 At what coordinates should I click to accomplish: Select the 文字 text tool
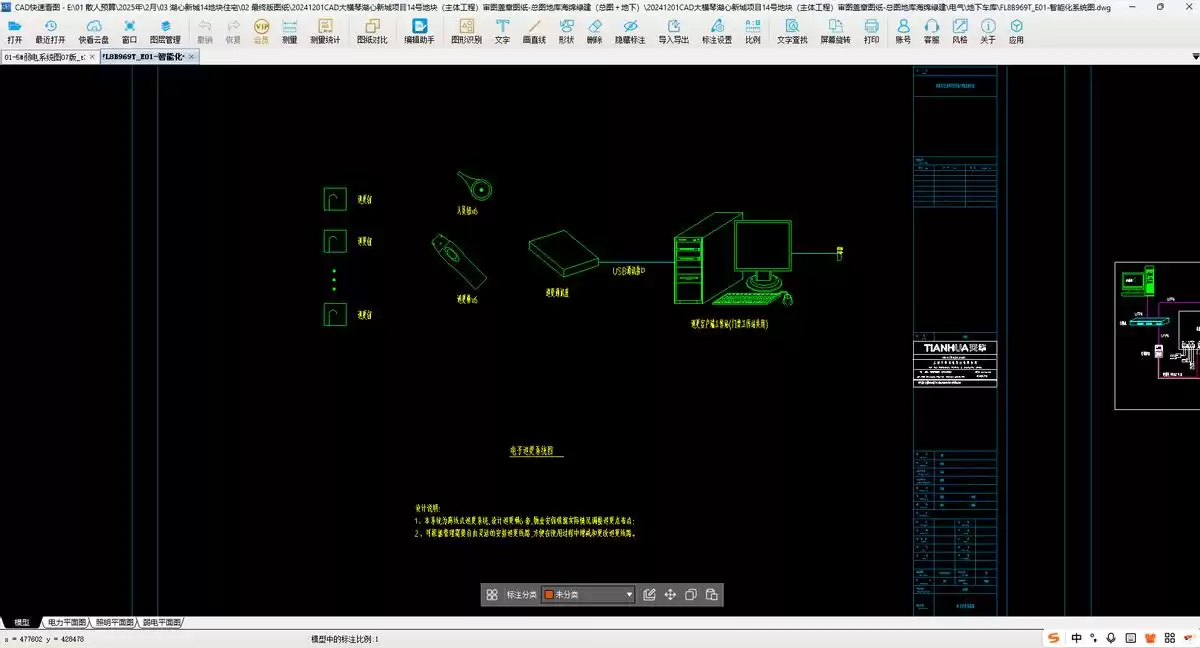click(502, 31)
